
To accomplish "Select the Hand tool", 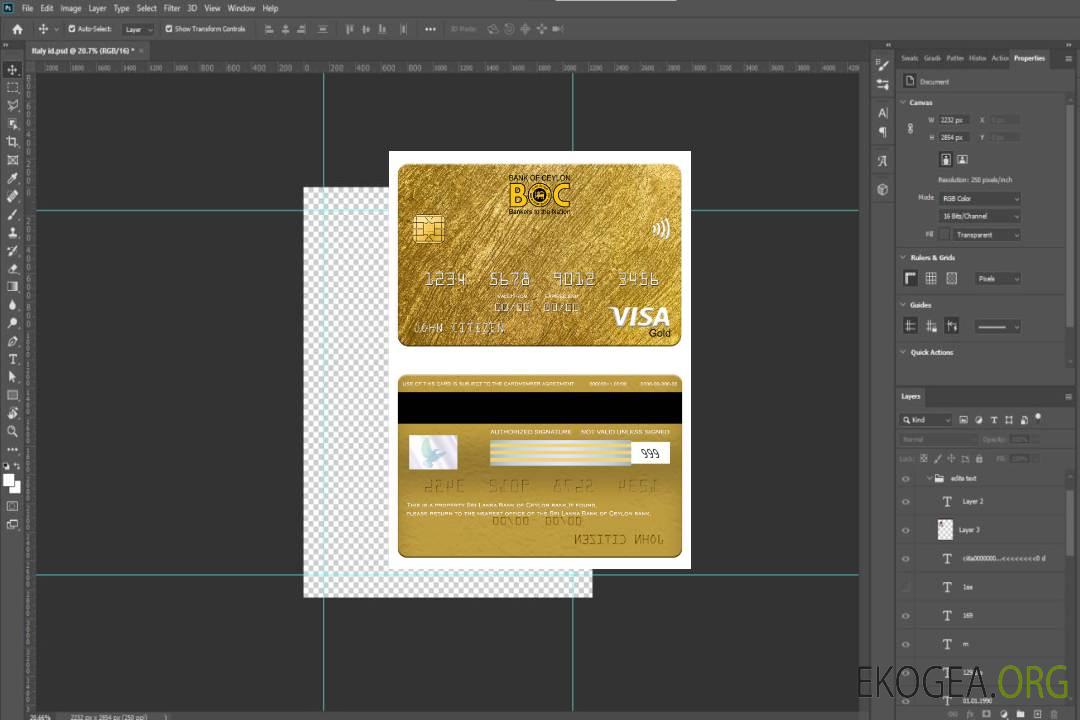I will 12,413.
